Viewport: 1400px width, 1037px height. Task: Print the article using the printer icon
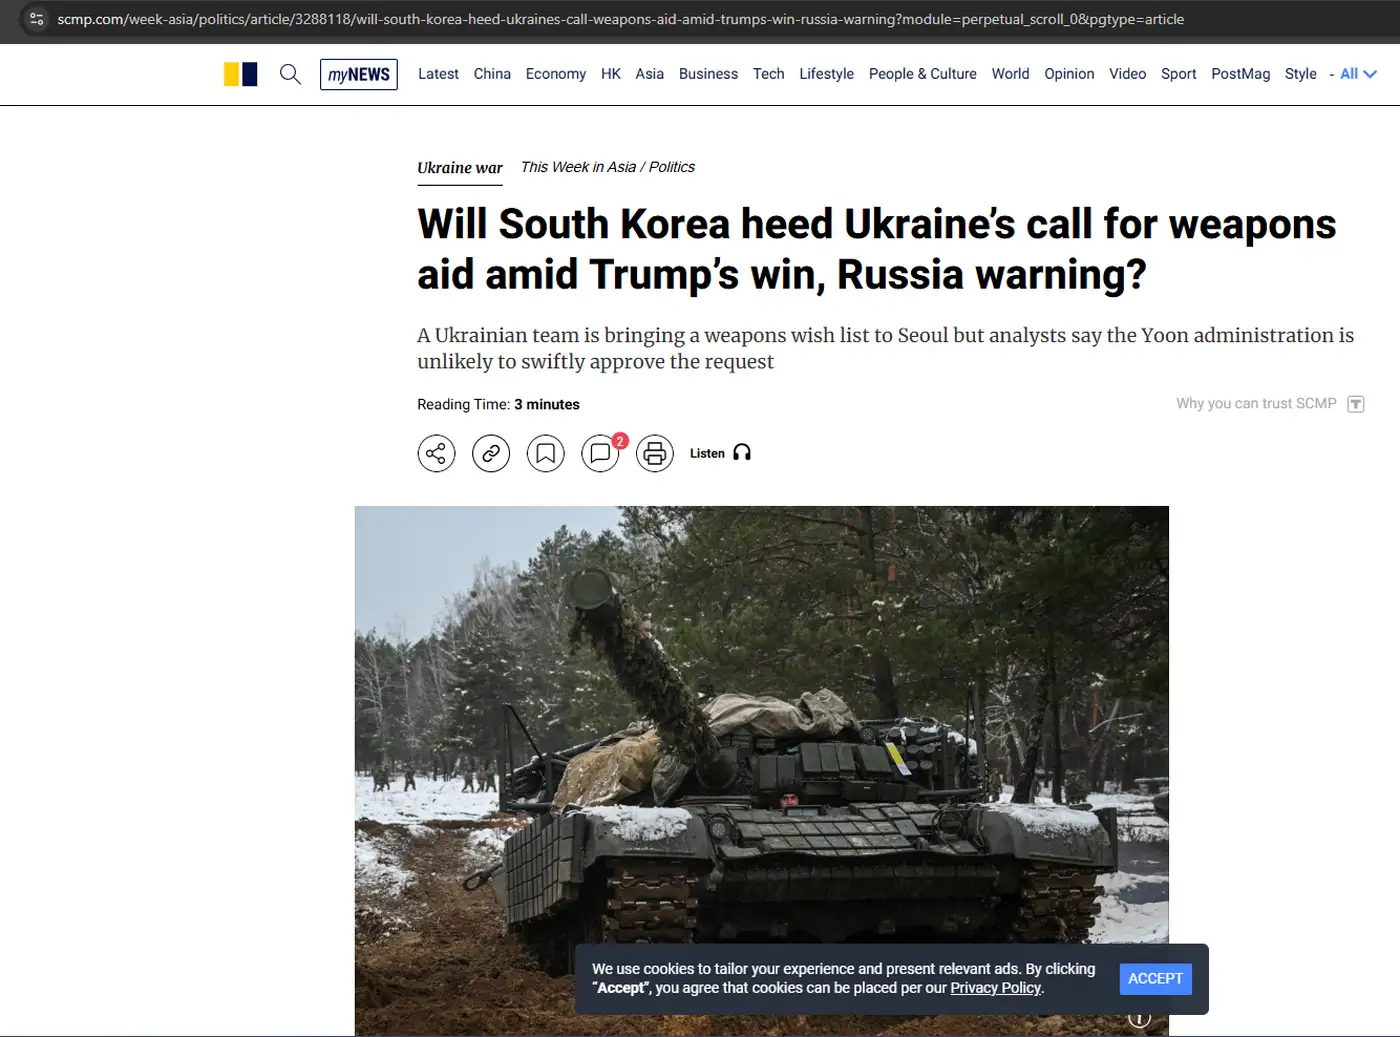655,453
